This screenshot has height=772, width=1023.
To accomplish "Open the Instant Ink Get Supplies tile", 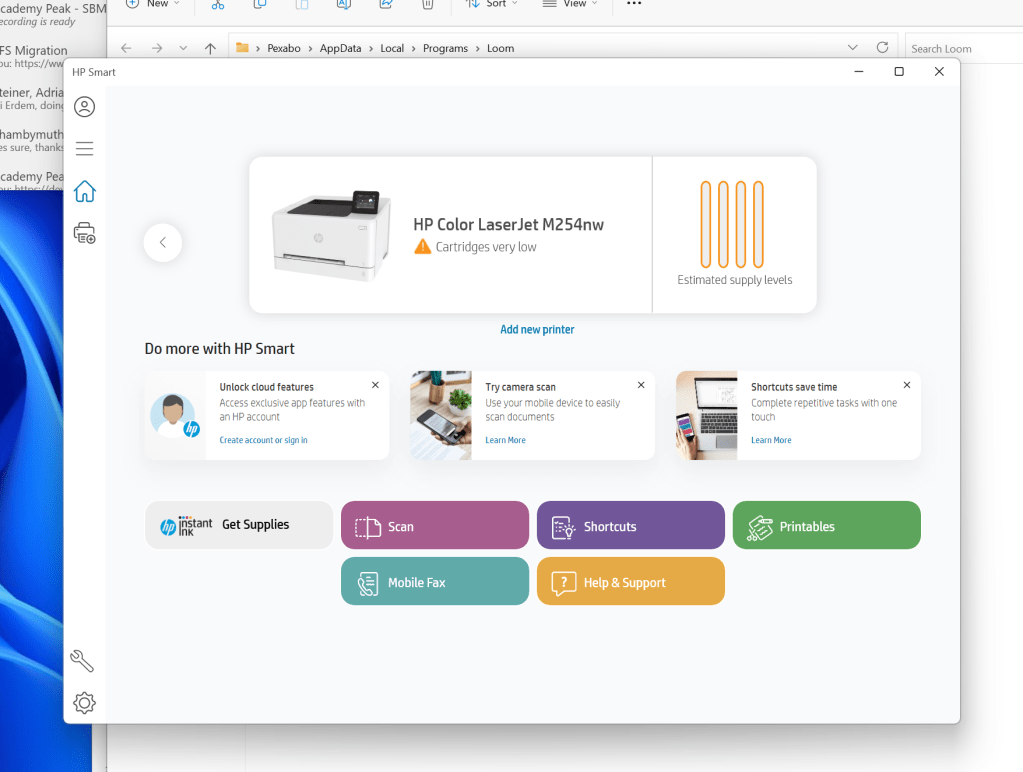I will [x=239, y=525].
